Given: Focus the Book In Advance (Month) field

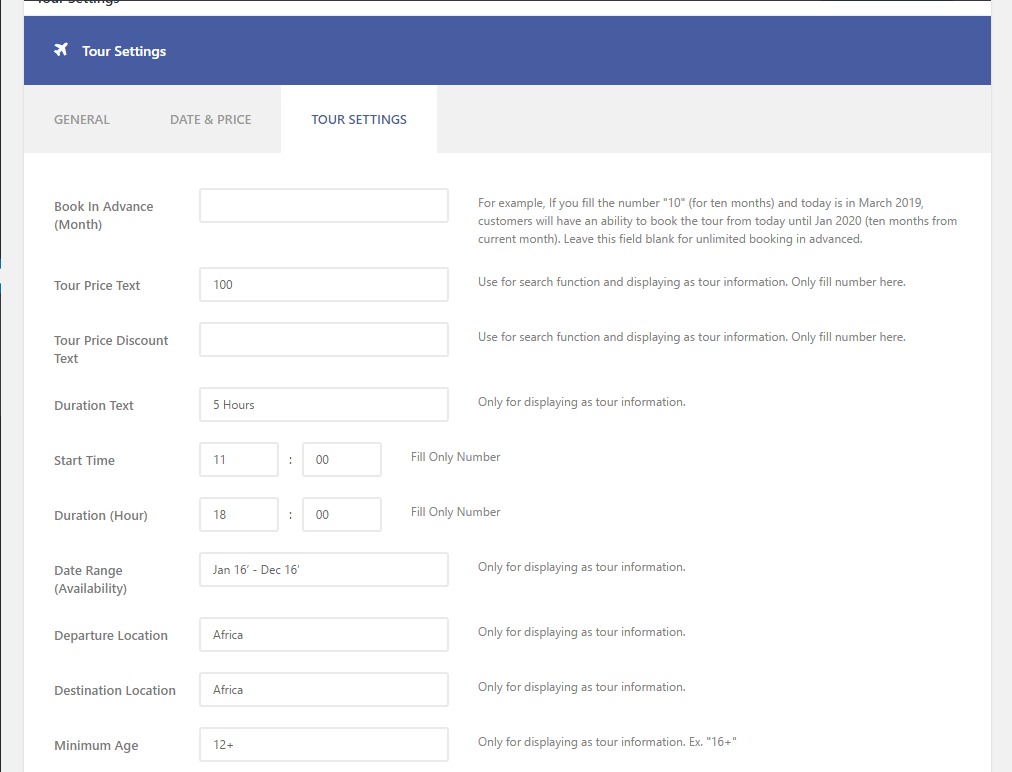Looking at the screenshot, I should pyautogui.click(x=324, y=206).
